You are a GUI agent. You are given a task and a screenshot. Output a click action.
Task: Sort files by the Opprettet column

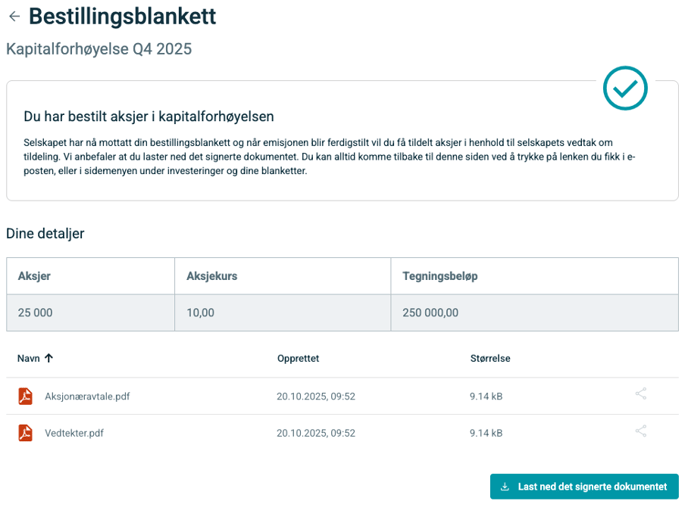tap(298, 358)
